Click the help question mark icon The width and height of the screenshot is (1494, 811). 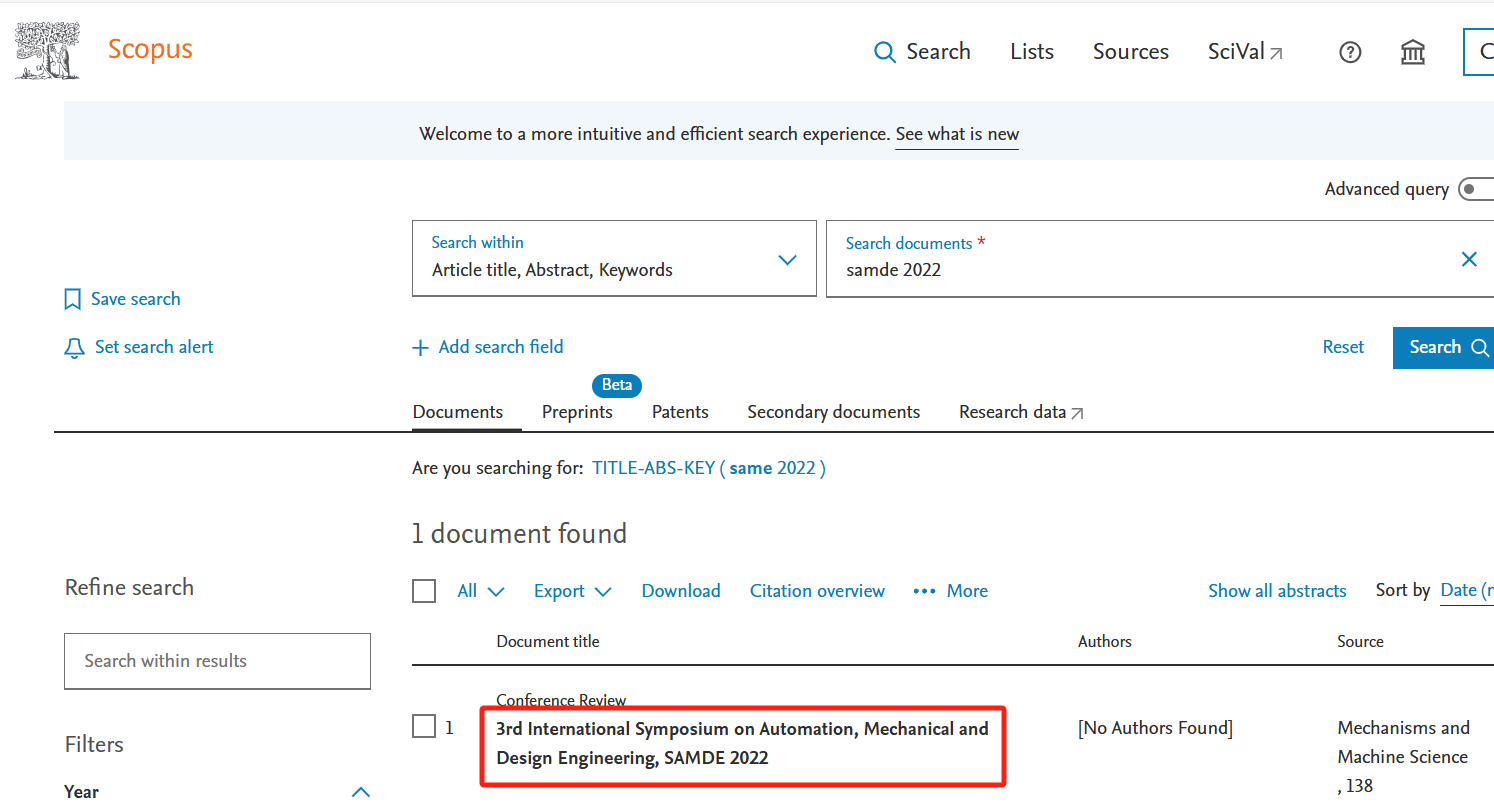pyautogui.click(x=1350, y=52)
